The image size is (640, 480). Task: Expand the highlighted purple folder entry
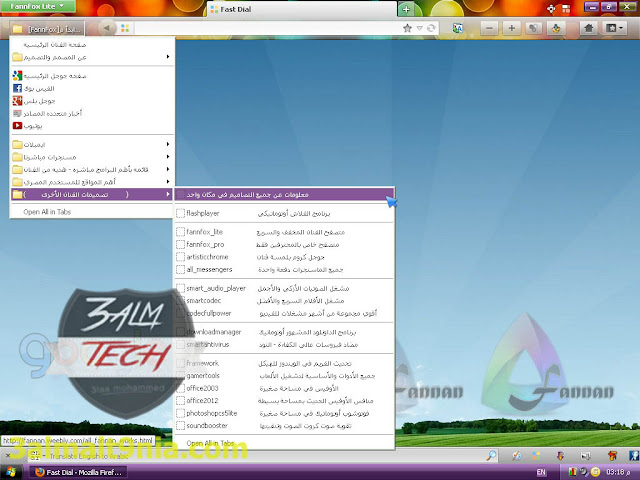tap(92, 194)
